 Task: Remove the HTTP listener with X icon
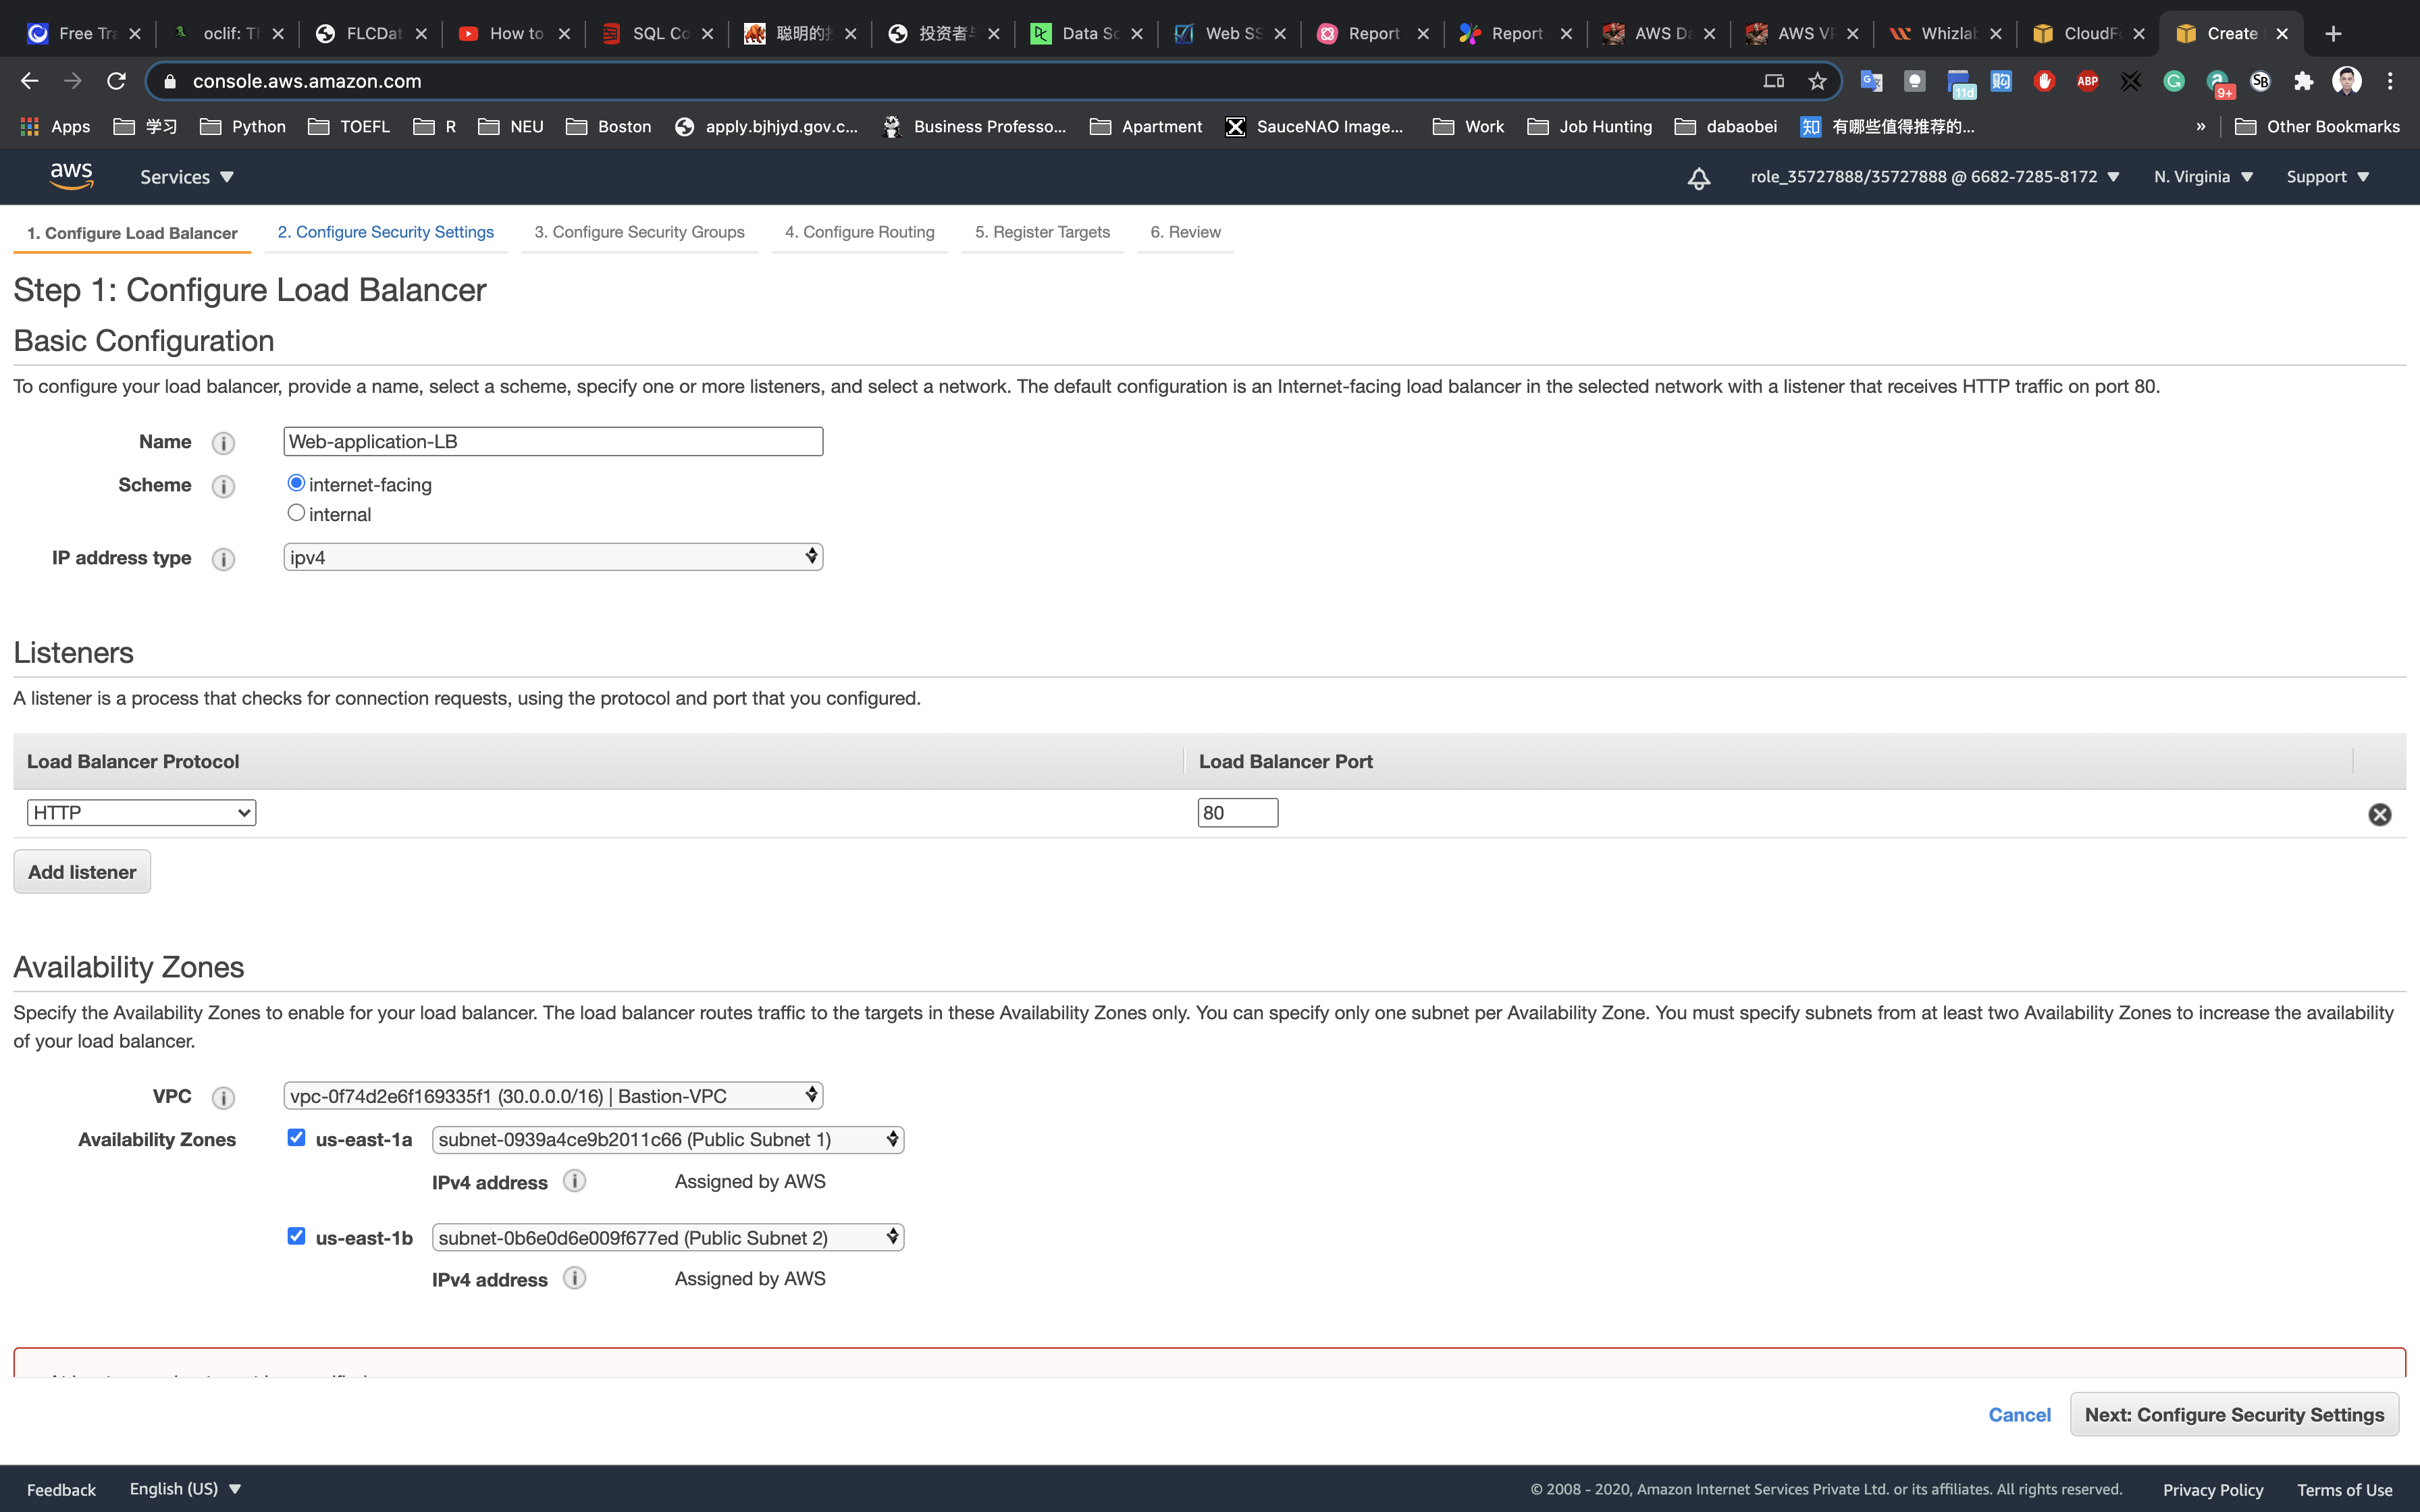point(2379,814)
